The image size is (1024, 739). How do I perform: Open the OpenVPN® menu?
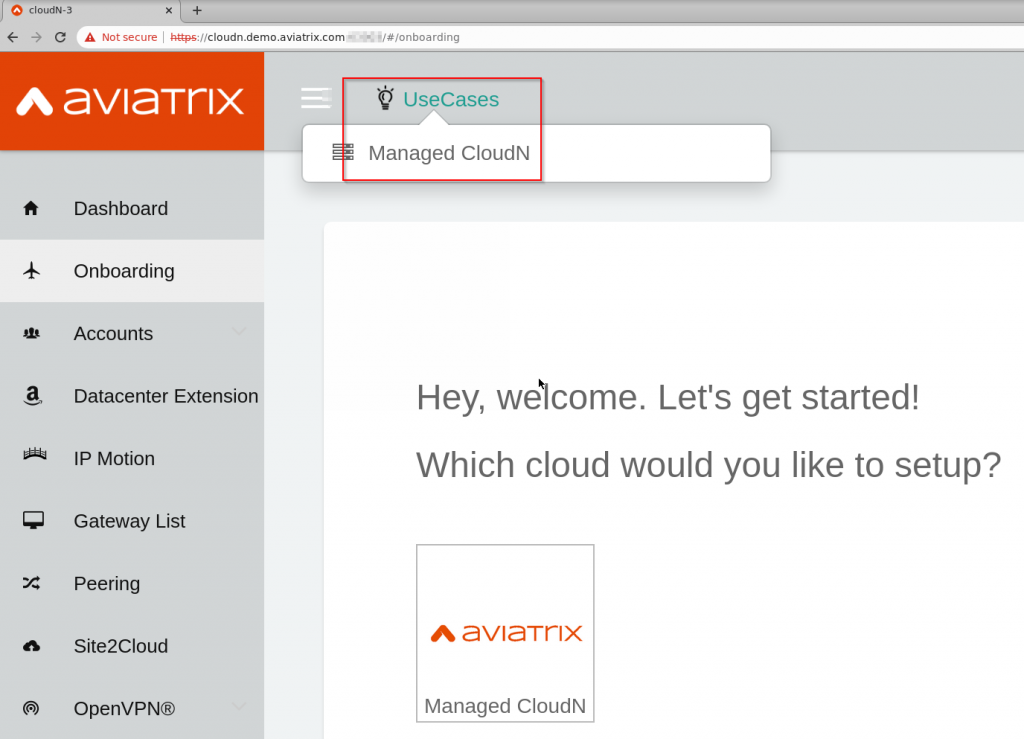click(x=132, y=708)
